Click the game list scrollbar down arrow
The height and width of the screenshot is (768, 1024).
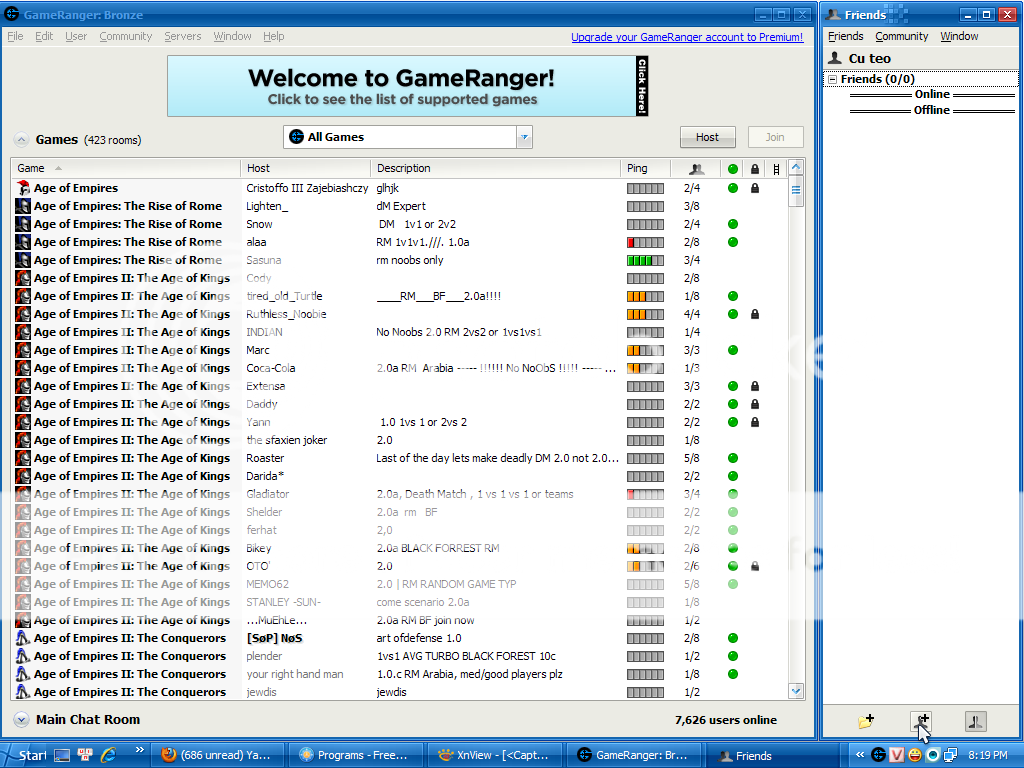point(795,690)
